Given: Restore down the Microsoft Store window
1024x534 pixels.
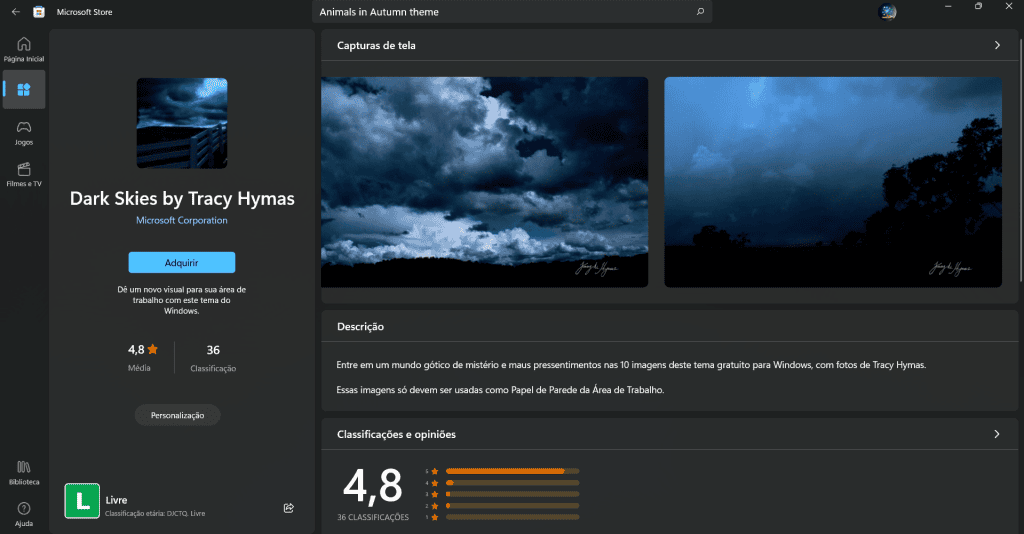Looking at the screenshot, I should point(978,6).
